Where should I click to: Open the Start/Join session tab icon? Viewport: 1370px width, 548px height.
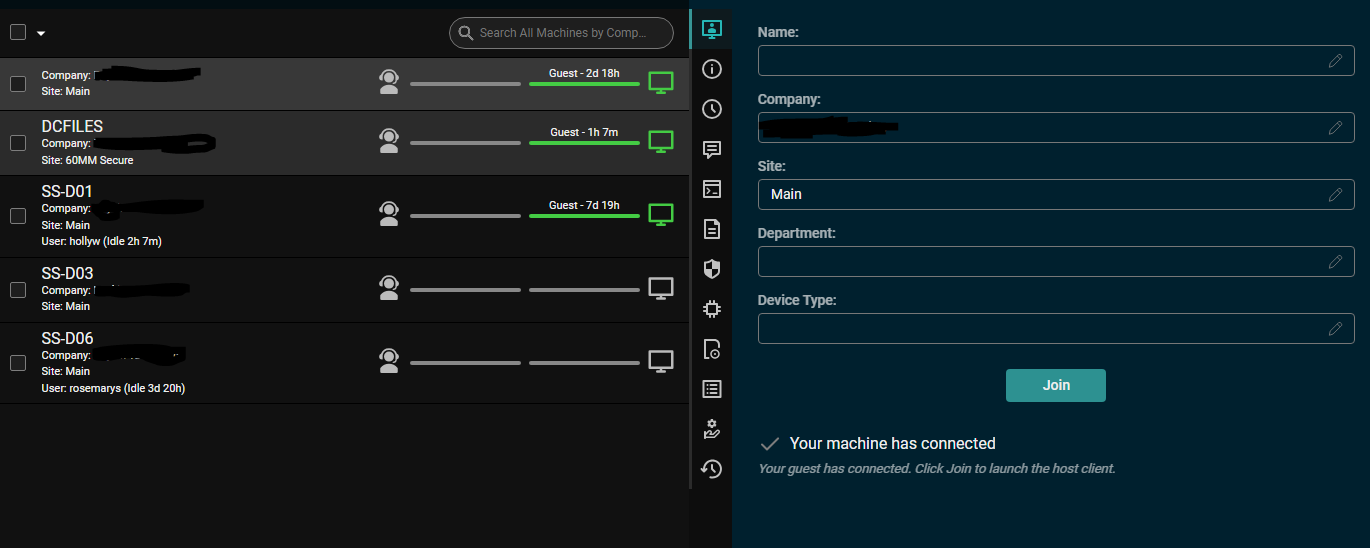711,29
